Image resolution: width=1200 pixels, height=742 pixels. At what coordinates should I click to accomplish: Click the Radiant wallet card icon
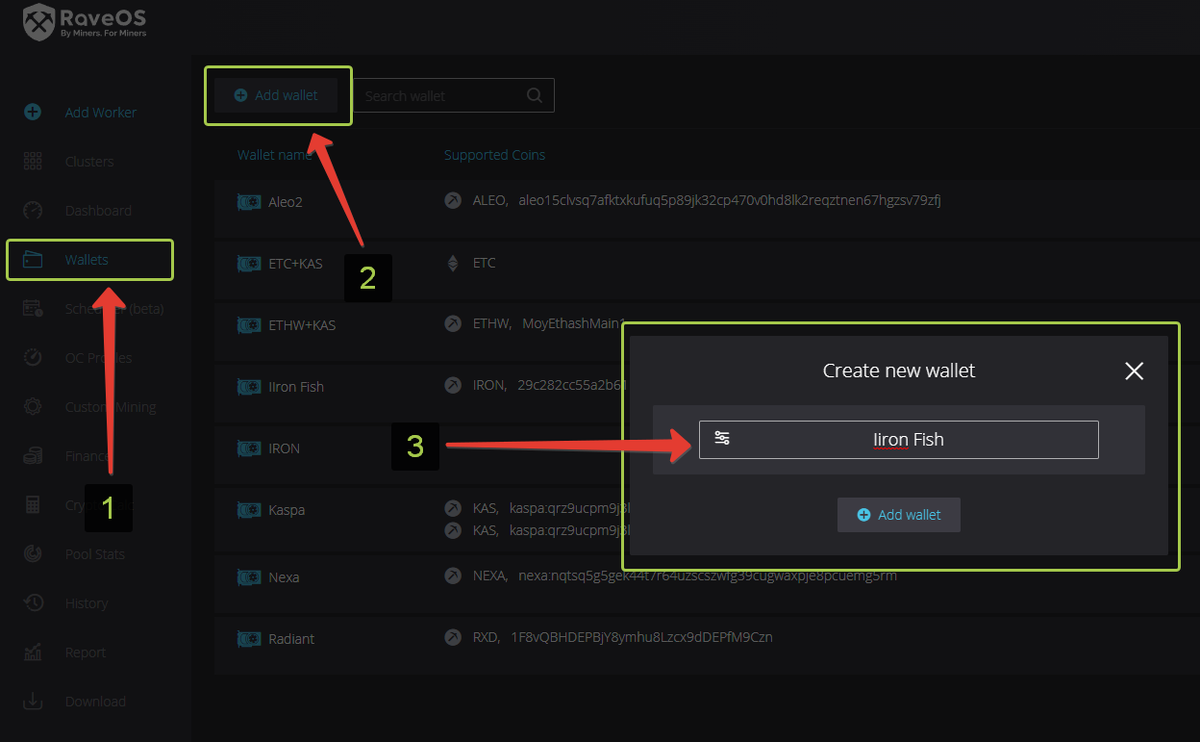click(x=249, y=639)
